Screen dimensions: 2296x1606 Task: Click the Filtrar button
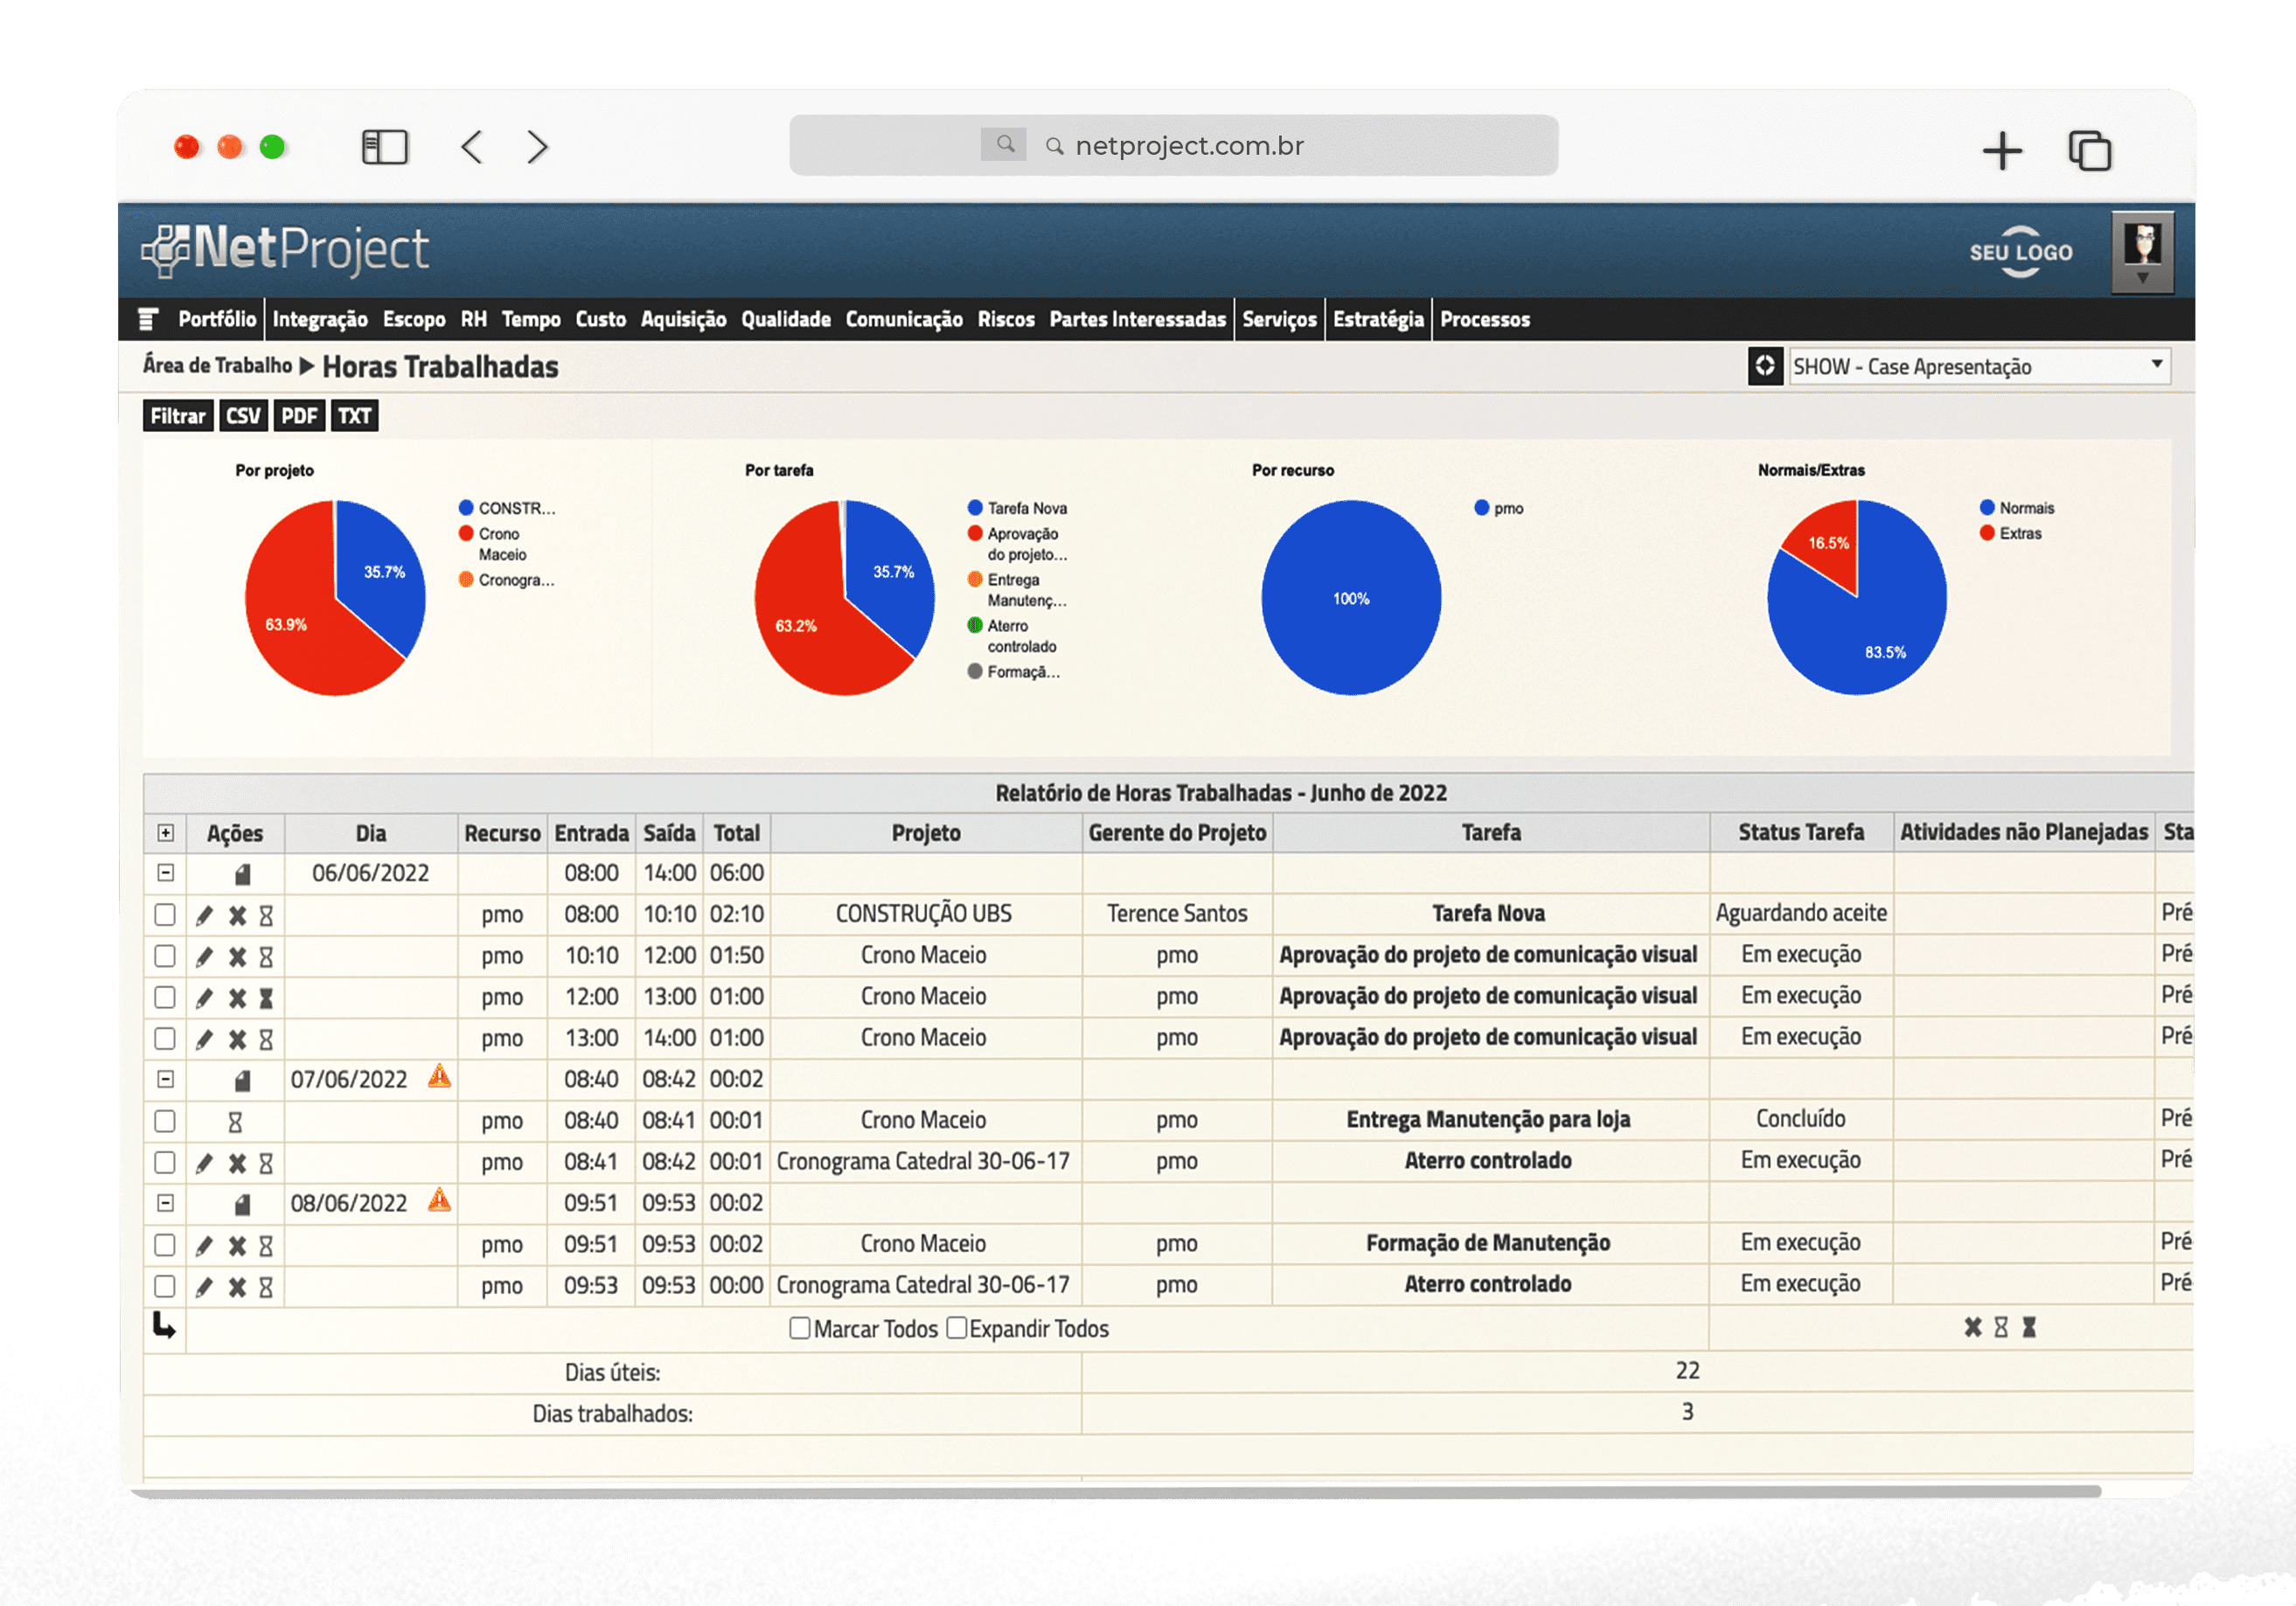[178, 416]
